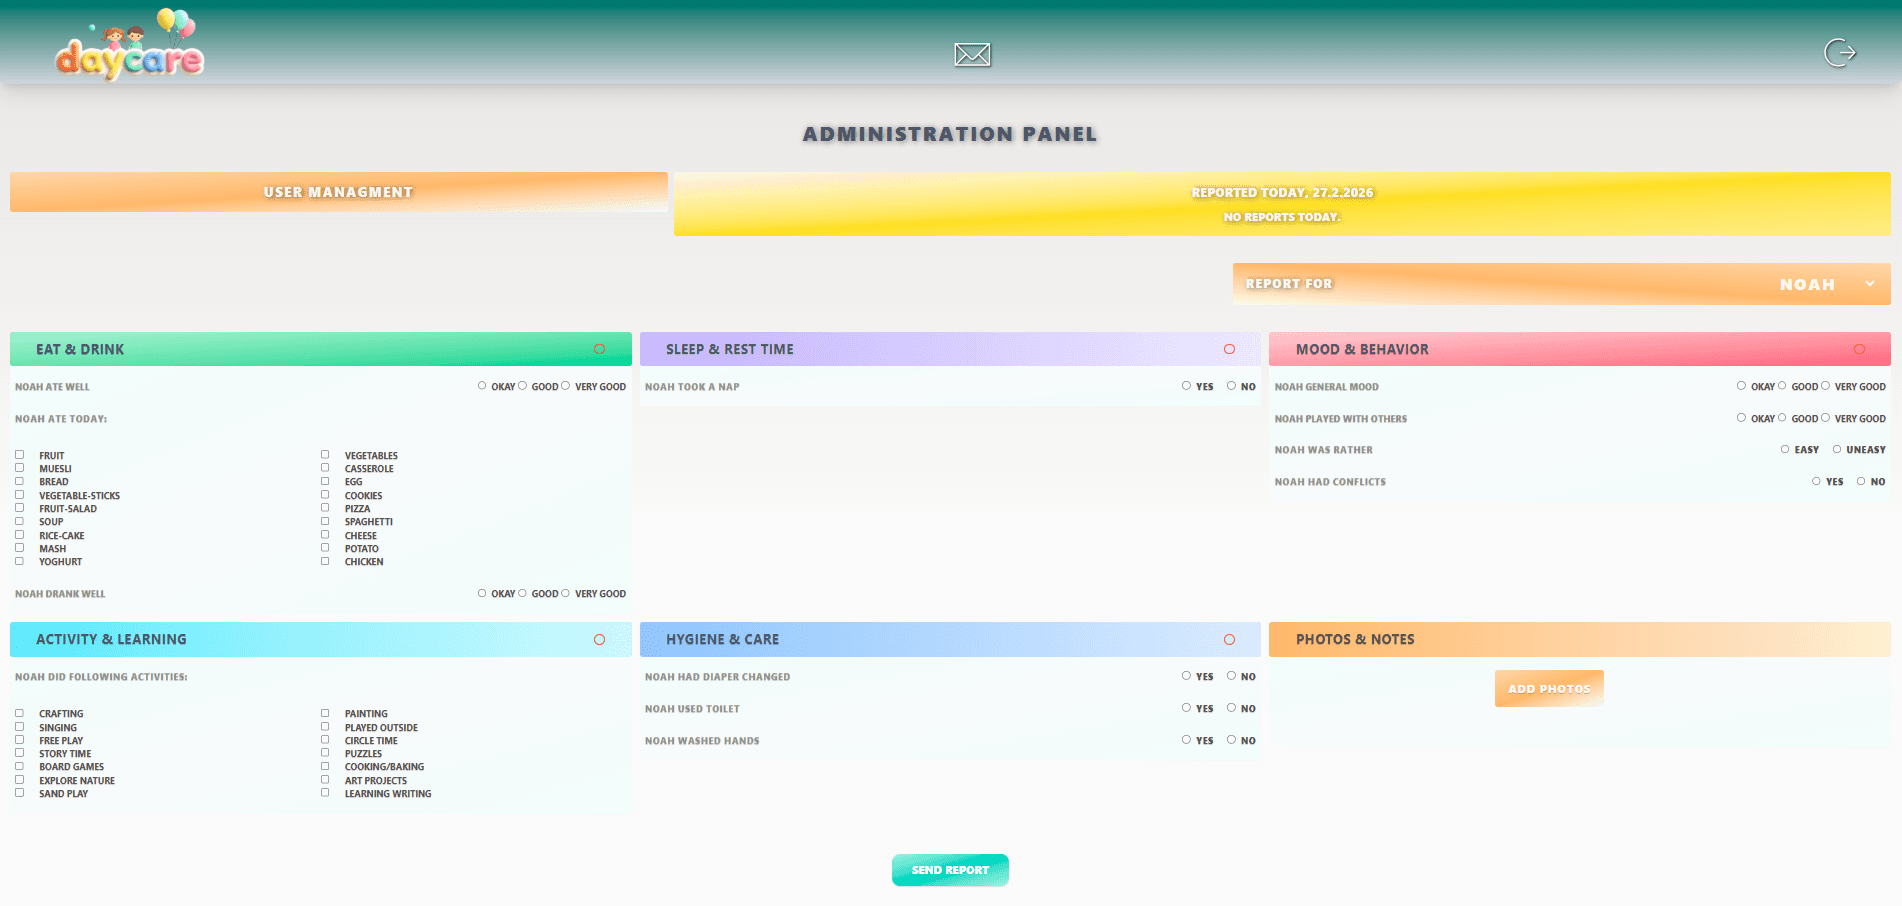Select No for Noah had conflicts
Viewport: 1902px width, 906px height.
click(x=1861, y=481)
